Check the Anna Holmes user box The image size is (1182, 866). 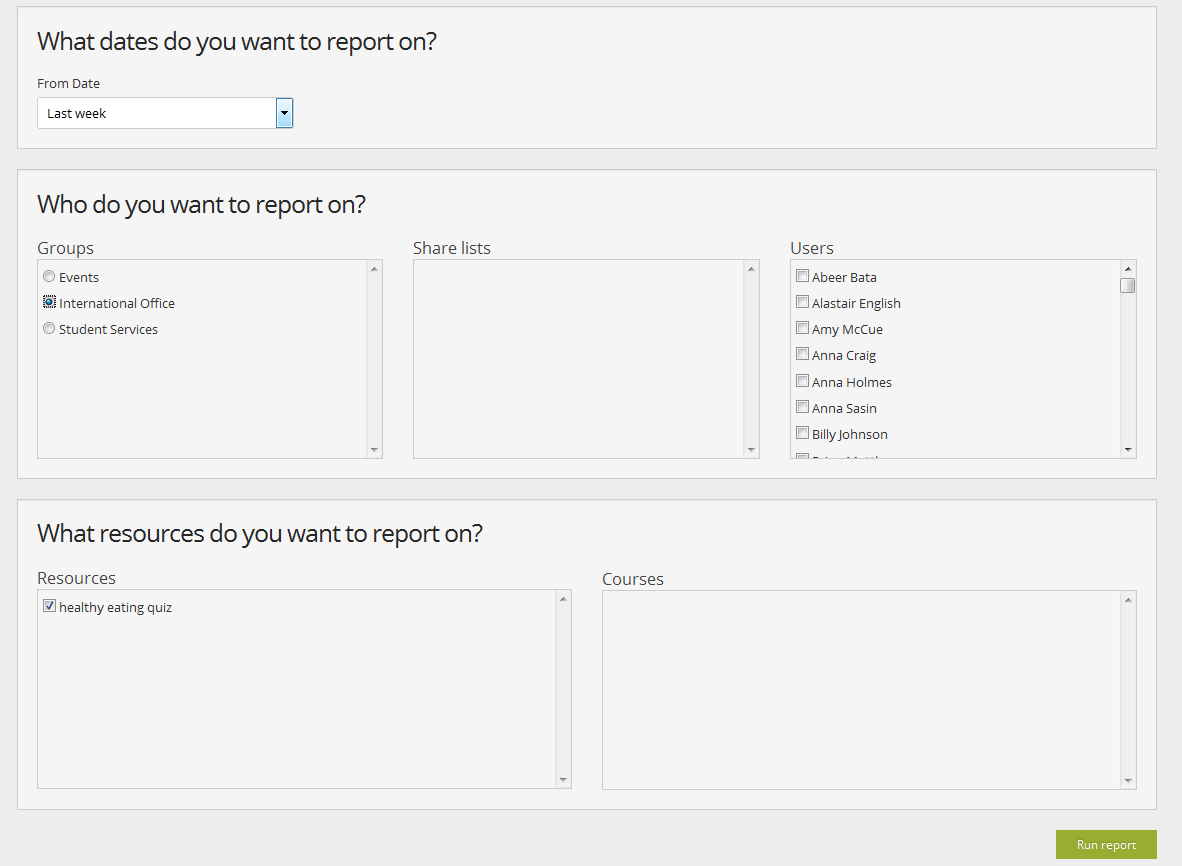pyautogui.click(x=802, y=381)
